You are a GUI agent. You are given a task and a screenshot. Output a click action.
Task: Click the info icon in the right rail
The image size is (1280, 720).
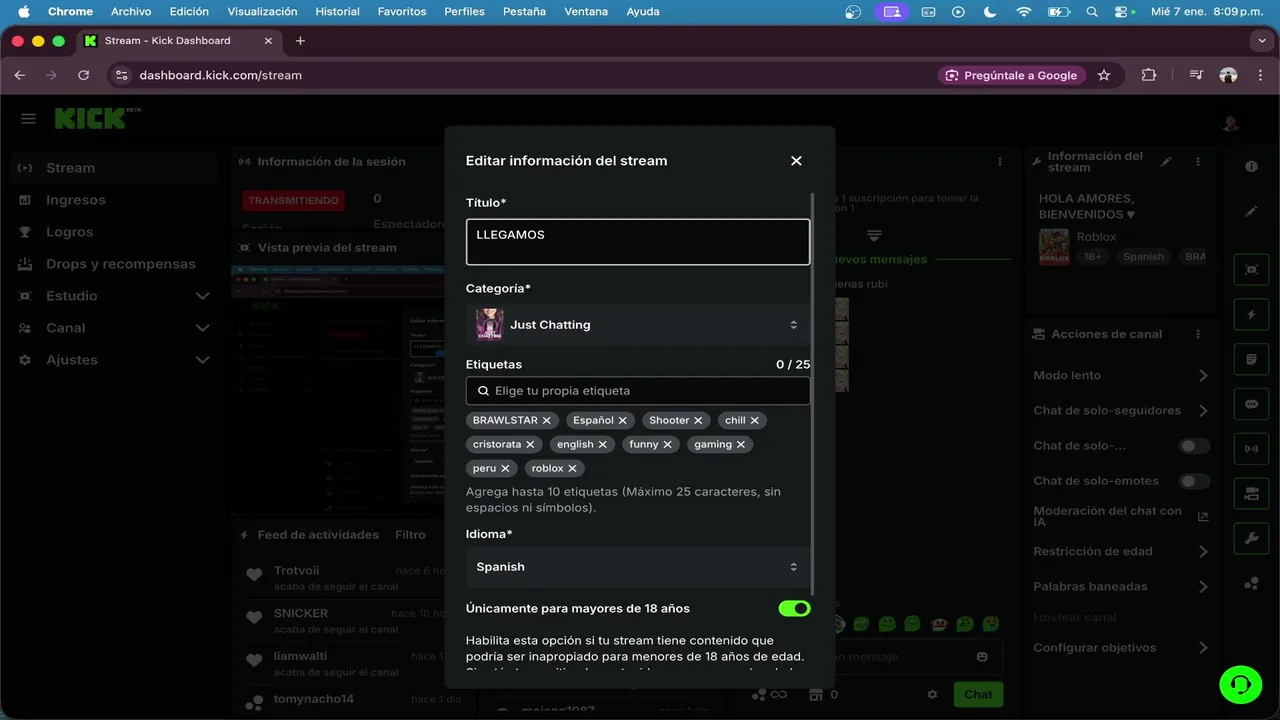1251,167
